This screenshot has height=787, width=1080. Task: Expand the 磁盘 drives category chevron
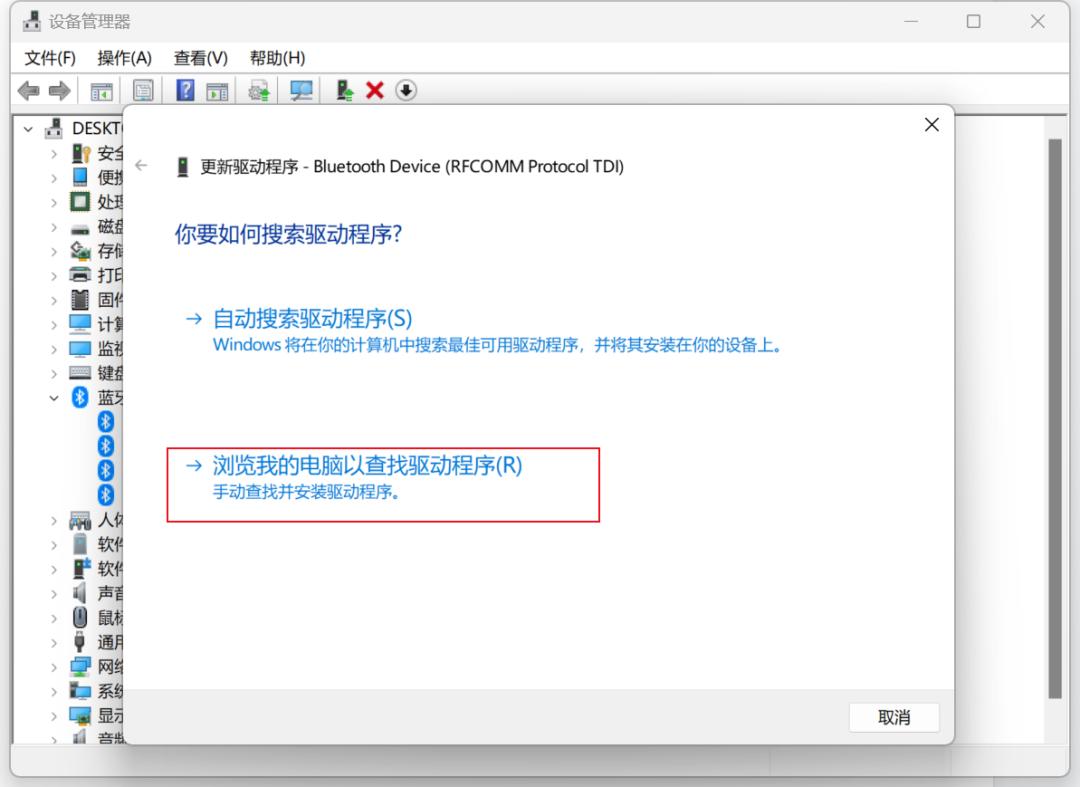coord(54,227)
